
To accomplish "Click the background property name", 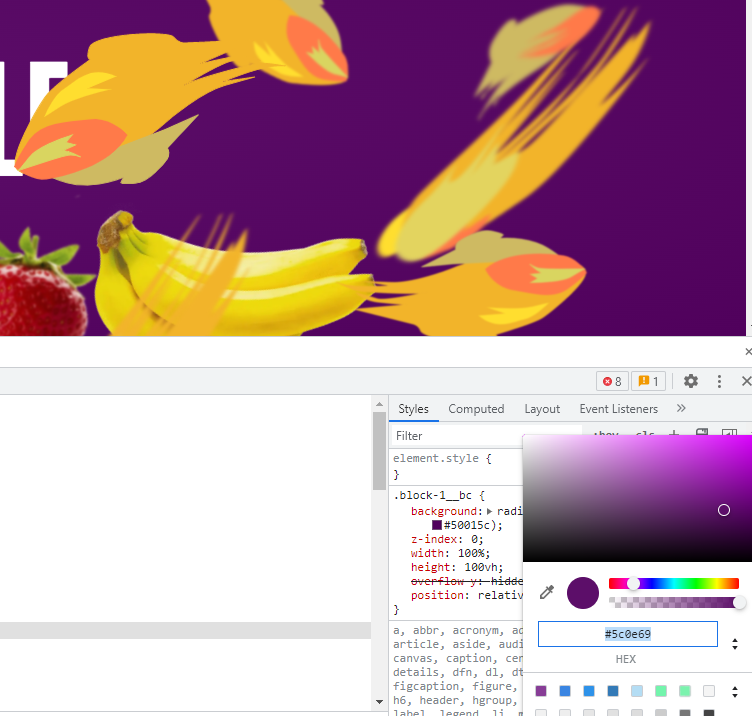I will coord(444,511).
